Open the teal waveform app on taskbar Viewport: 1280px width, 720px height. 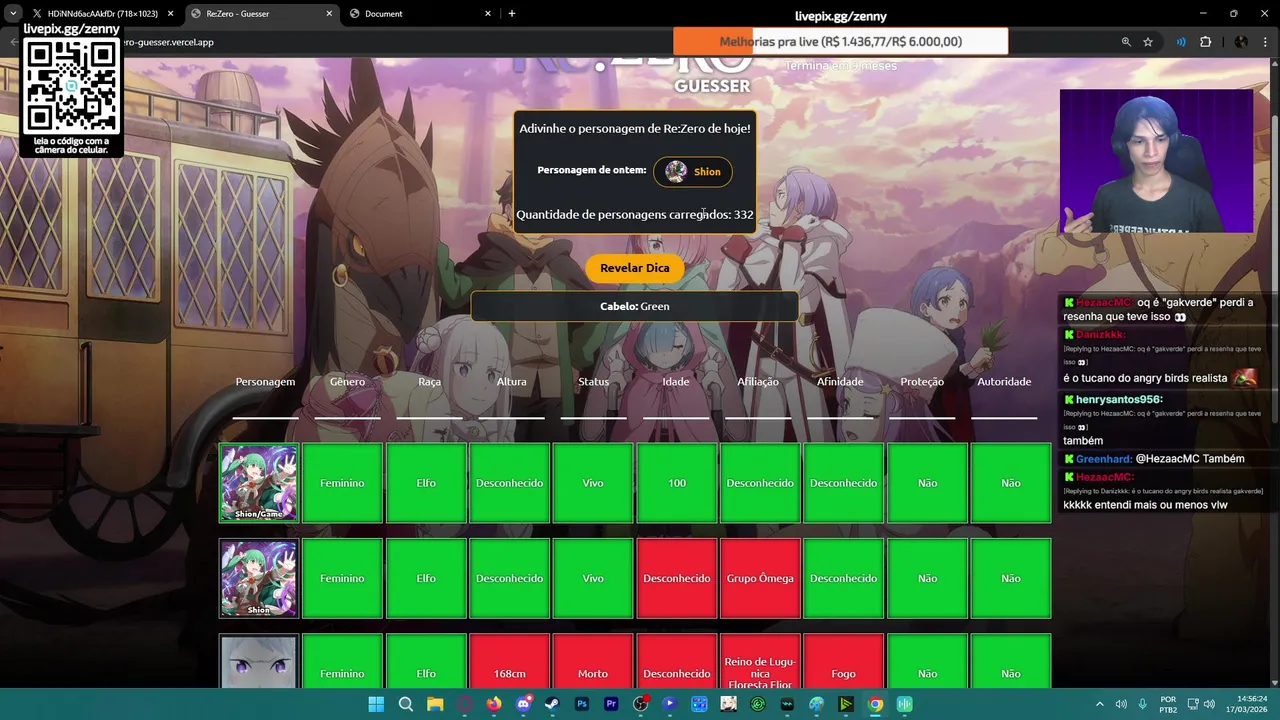coord(905,704)
